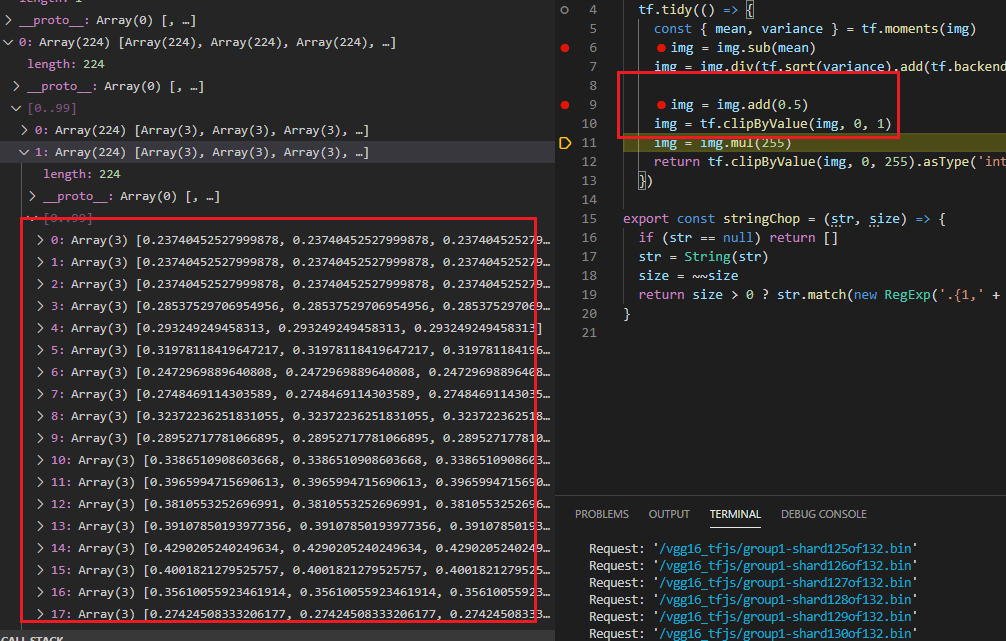The image size is (1006, 641).
Task: Expand 17: Array(3) 0.2742 row
Action: [40, 614]
